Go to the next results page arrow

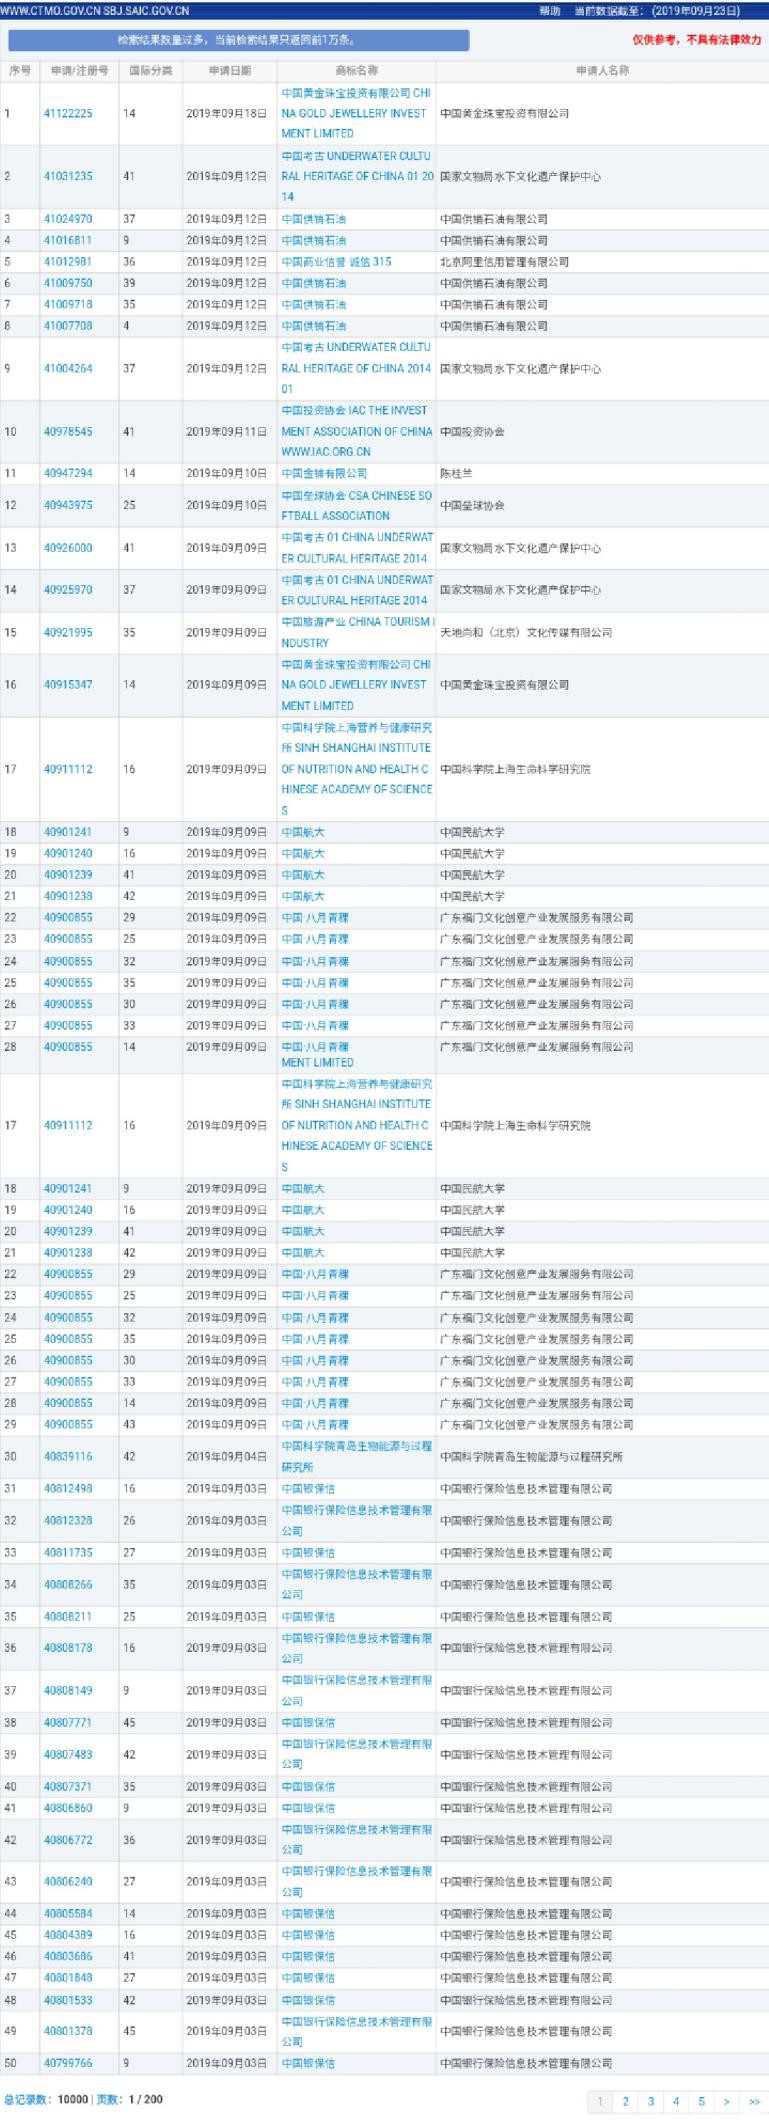[726, 2101]
